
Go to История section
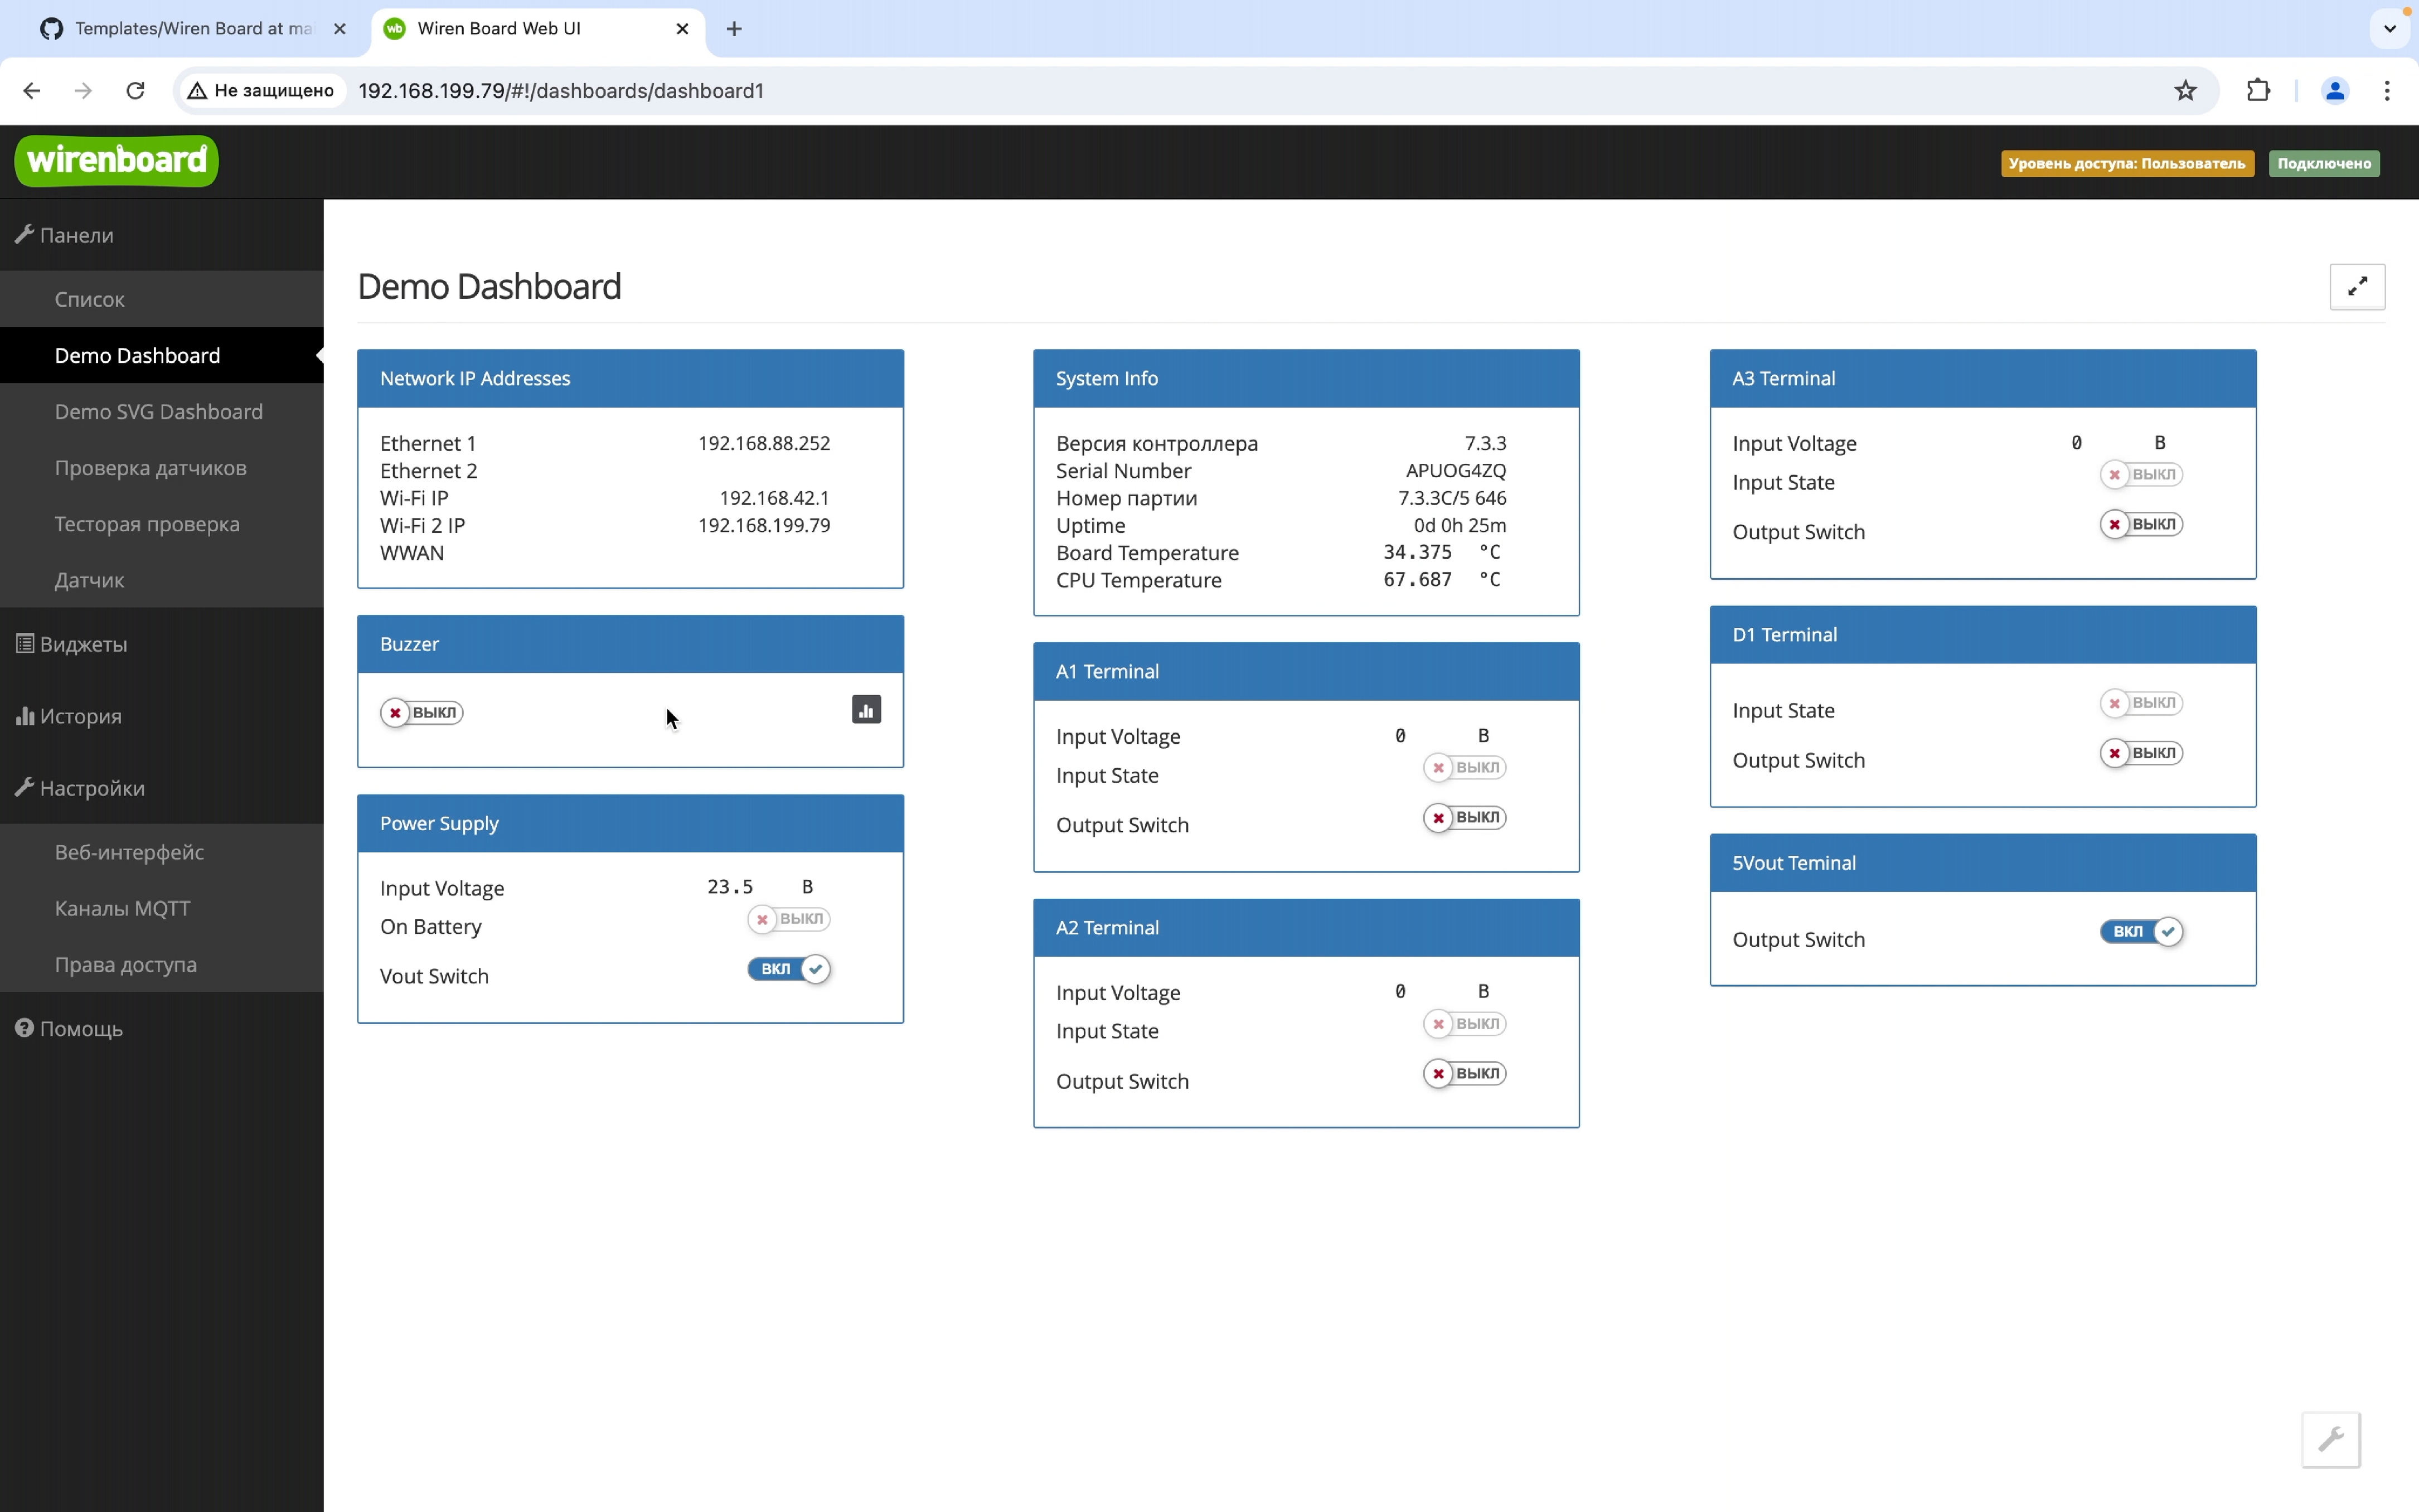point(80,716)
